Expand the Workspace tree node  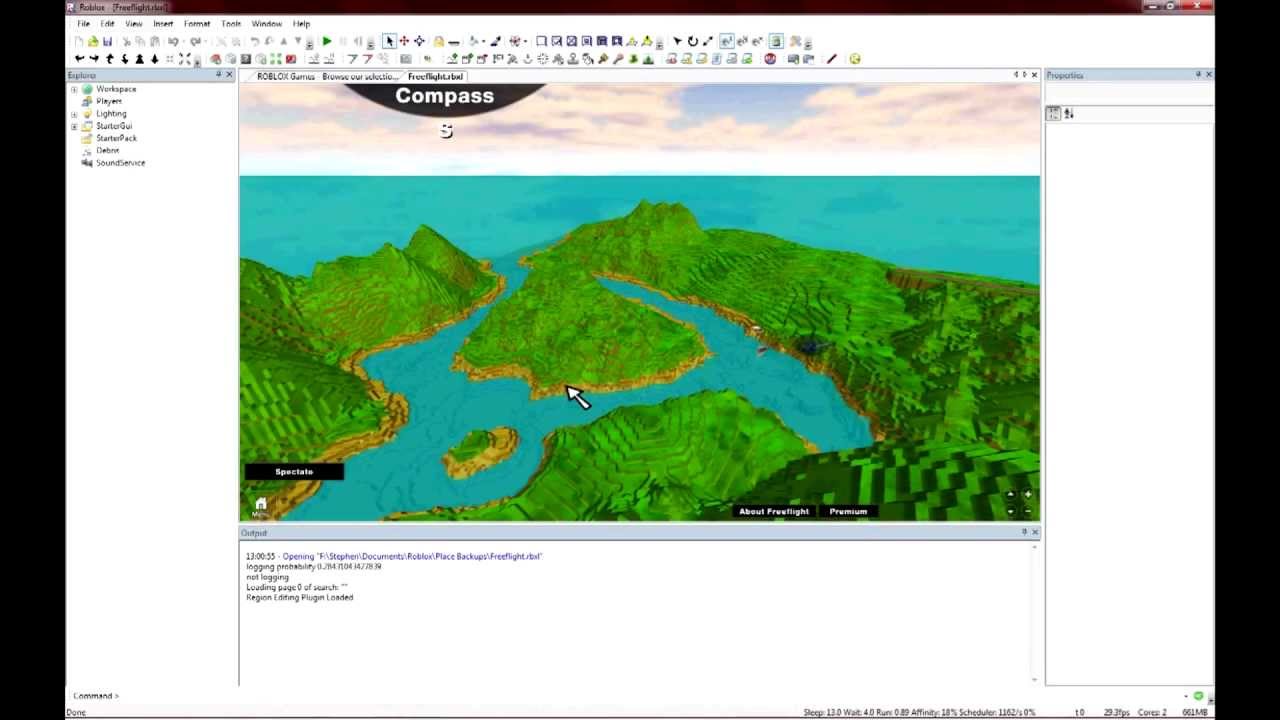[74, 89]
